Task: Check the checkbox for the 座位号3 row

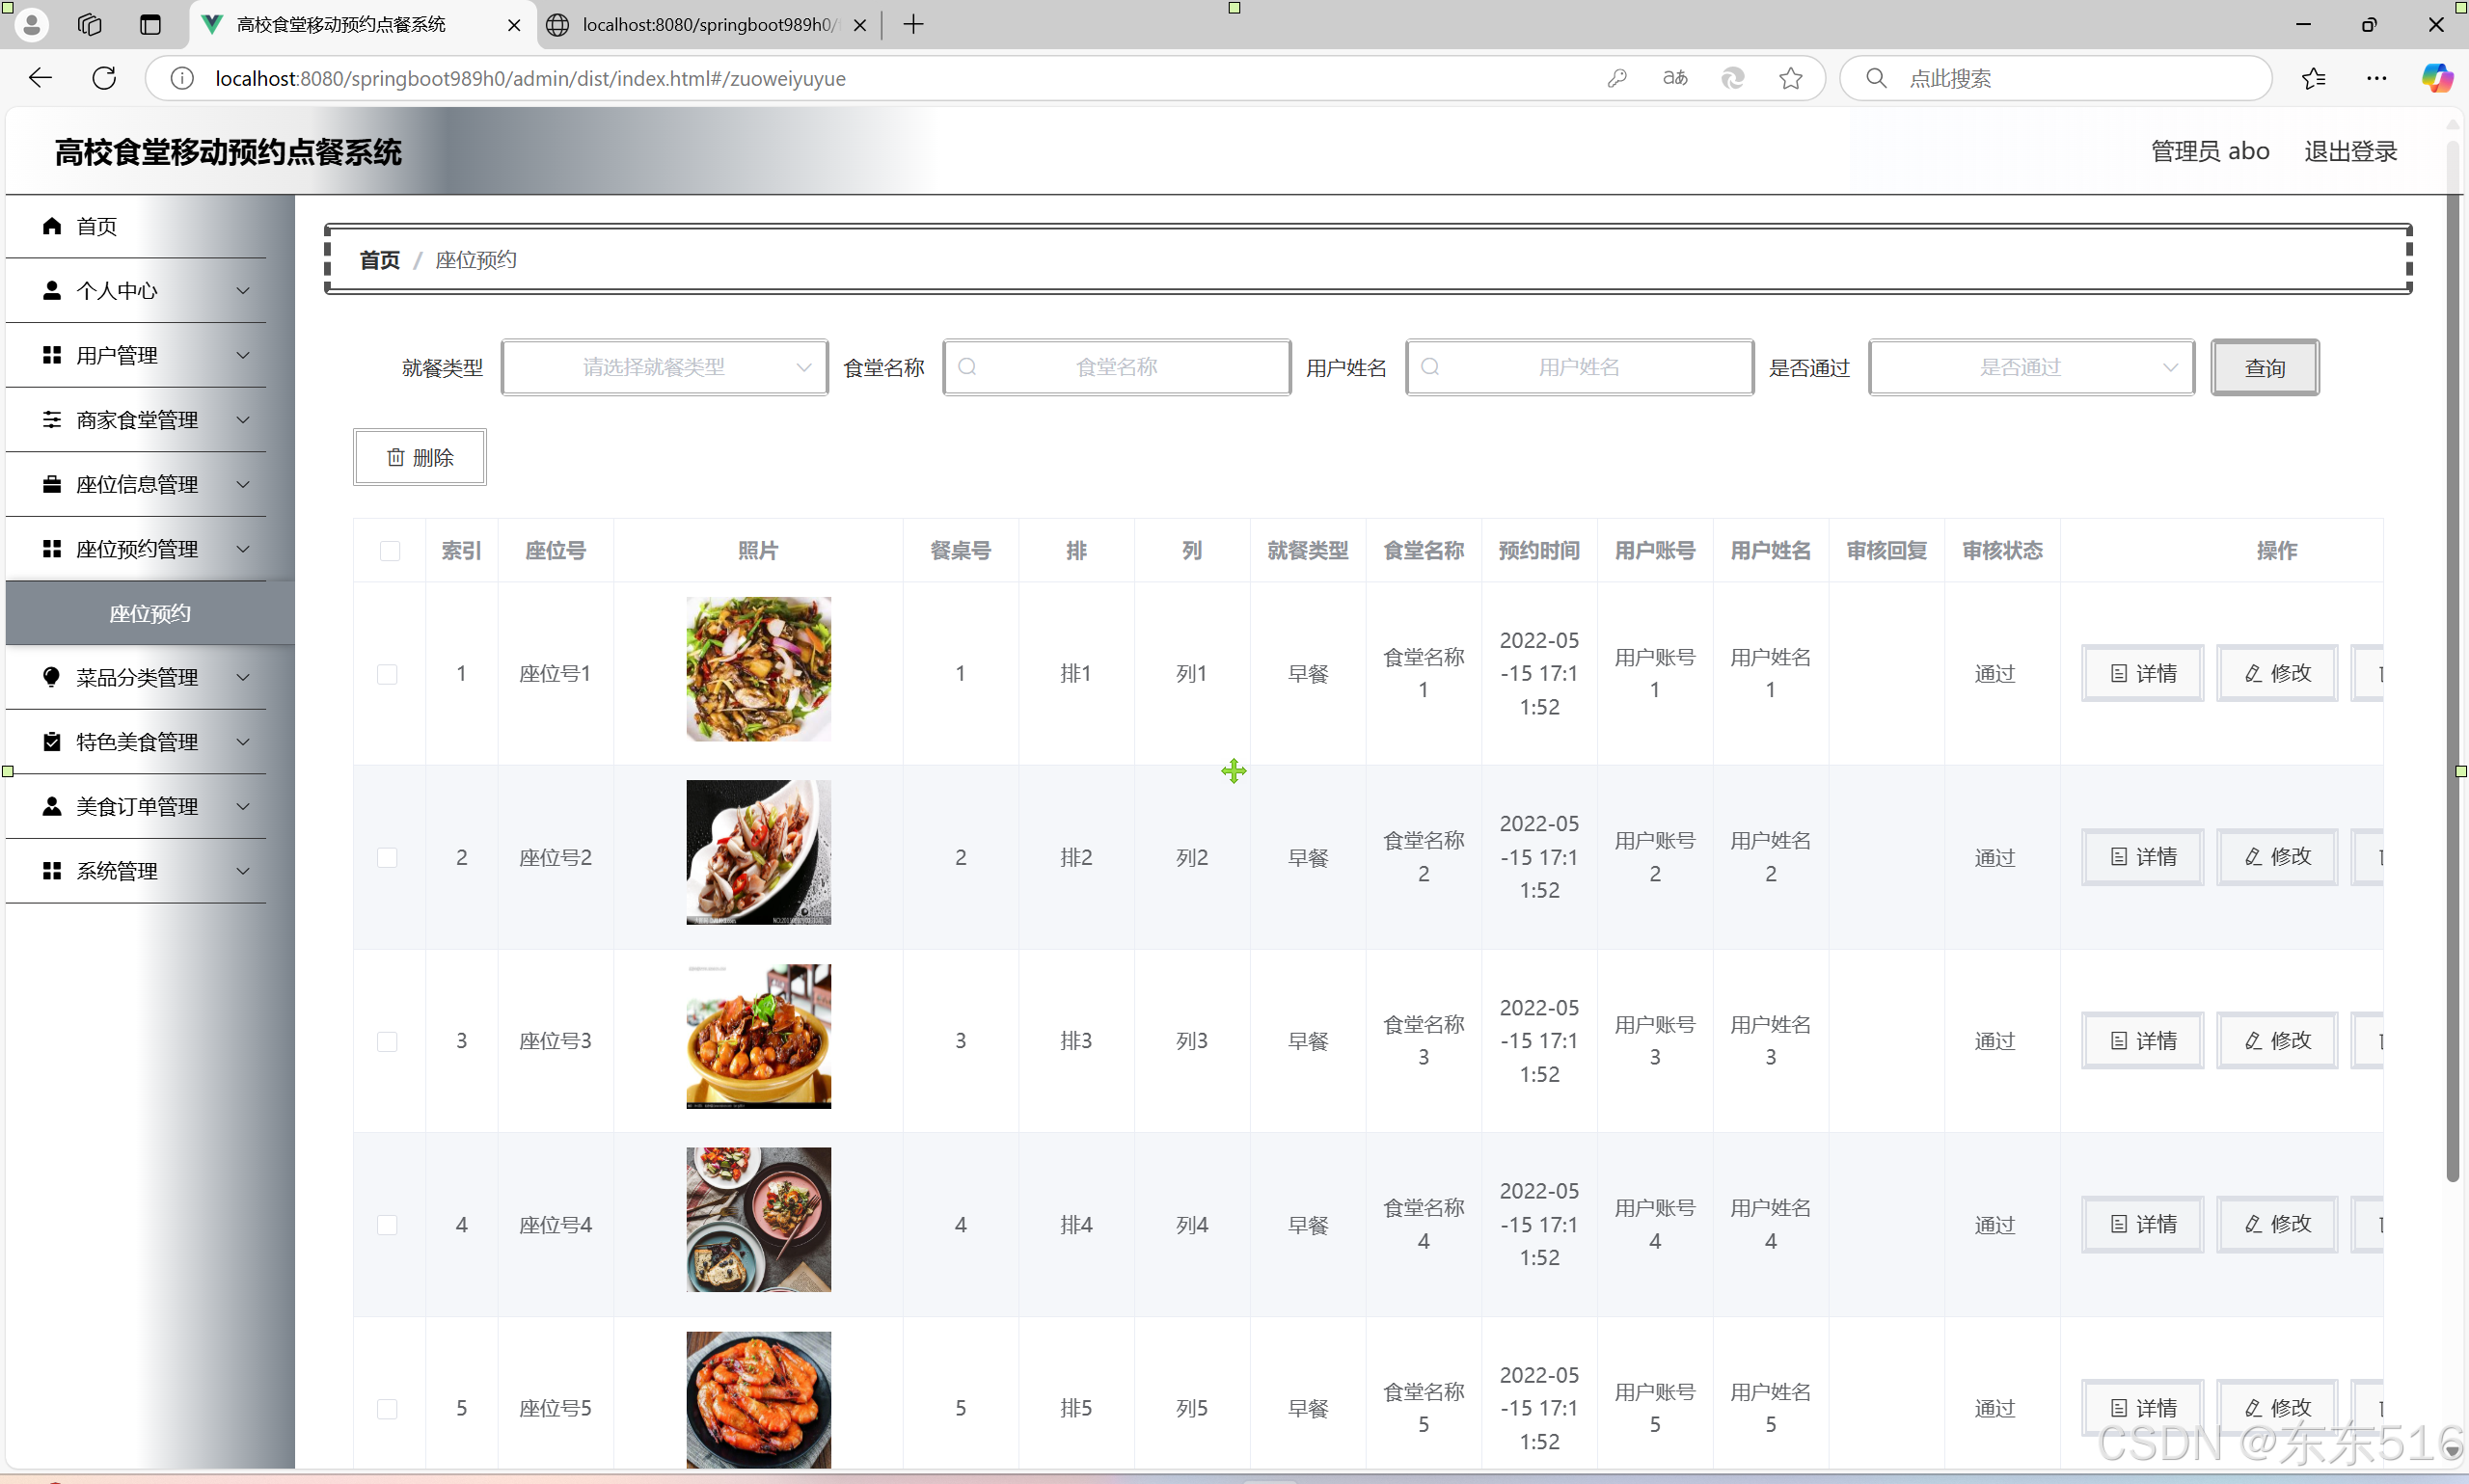Action: [x=387, y=1041]
